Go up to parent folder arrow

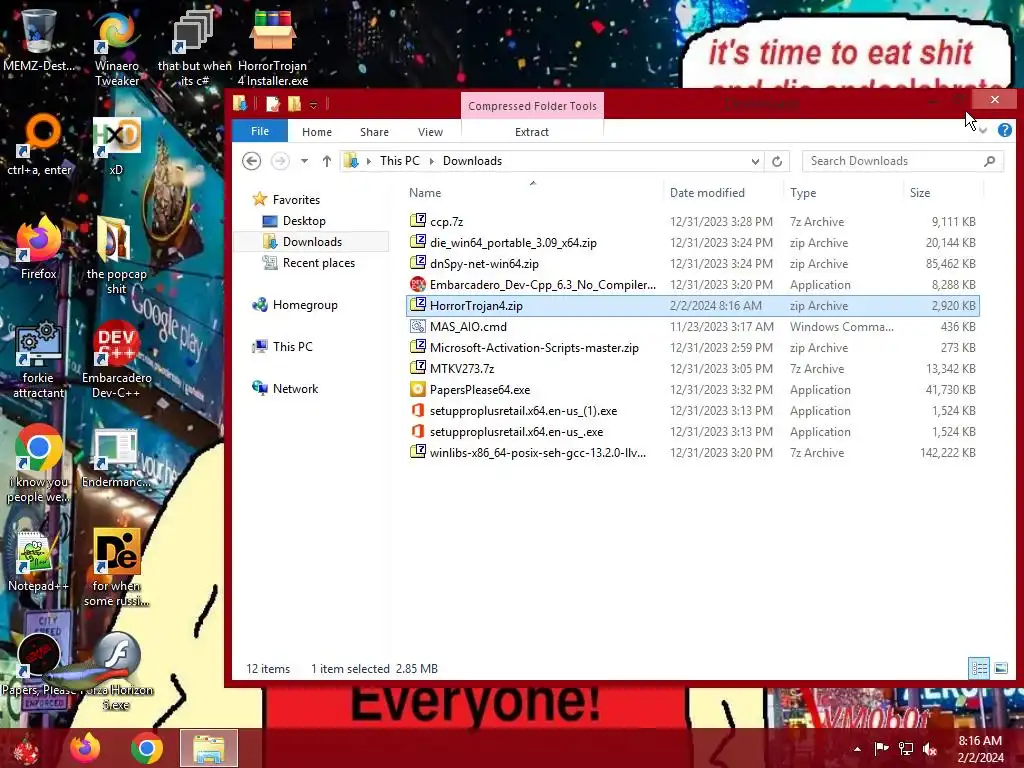click(x=327, y=161)
